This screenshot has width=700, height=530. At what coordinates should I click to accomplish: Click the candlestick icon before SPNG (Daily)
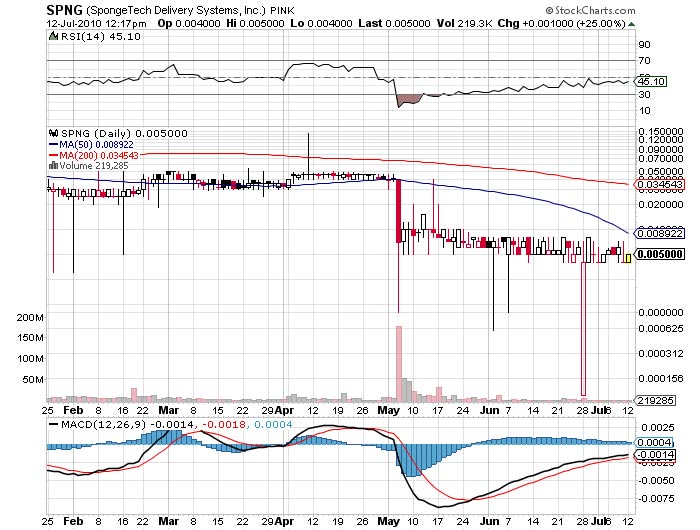(54, 133)
